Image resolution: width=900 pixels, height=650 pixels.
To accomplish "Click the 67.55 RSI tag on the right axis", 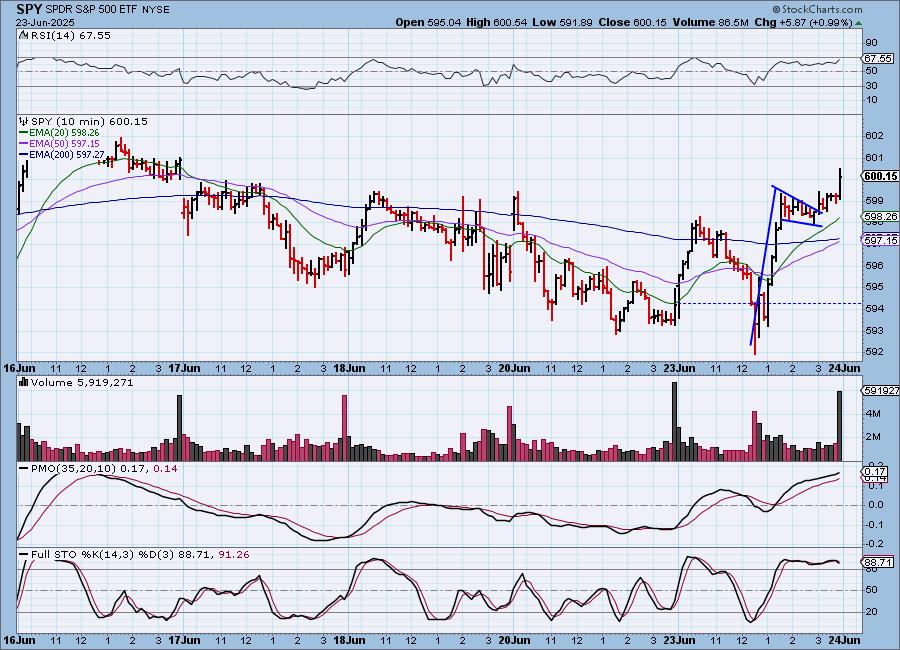I will (878, 59).
